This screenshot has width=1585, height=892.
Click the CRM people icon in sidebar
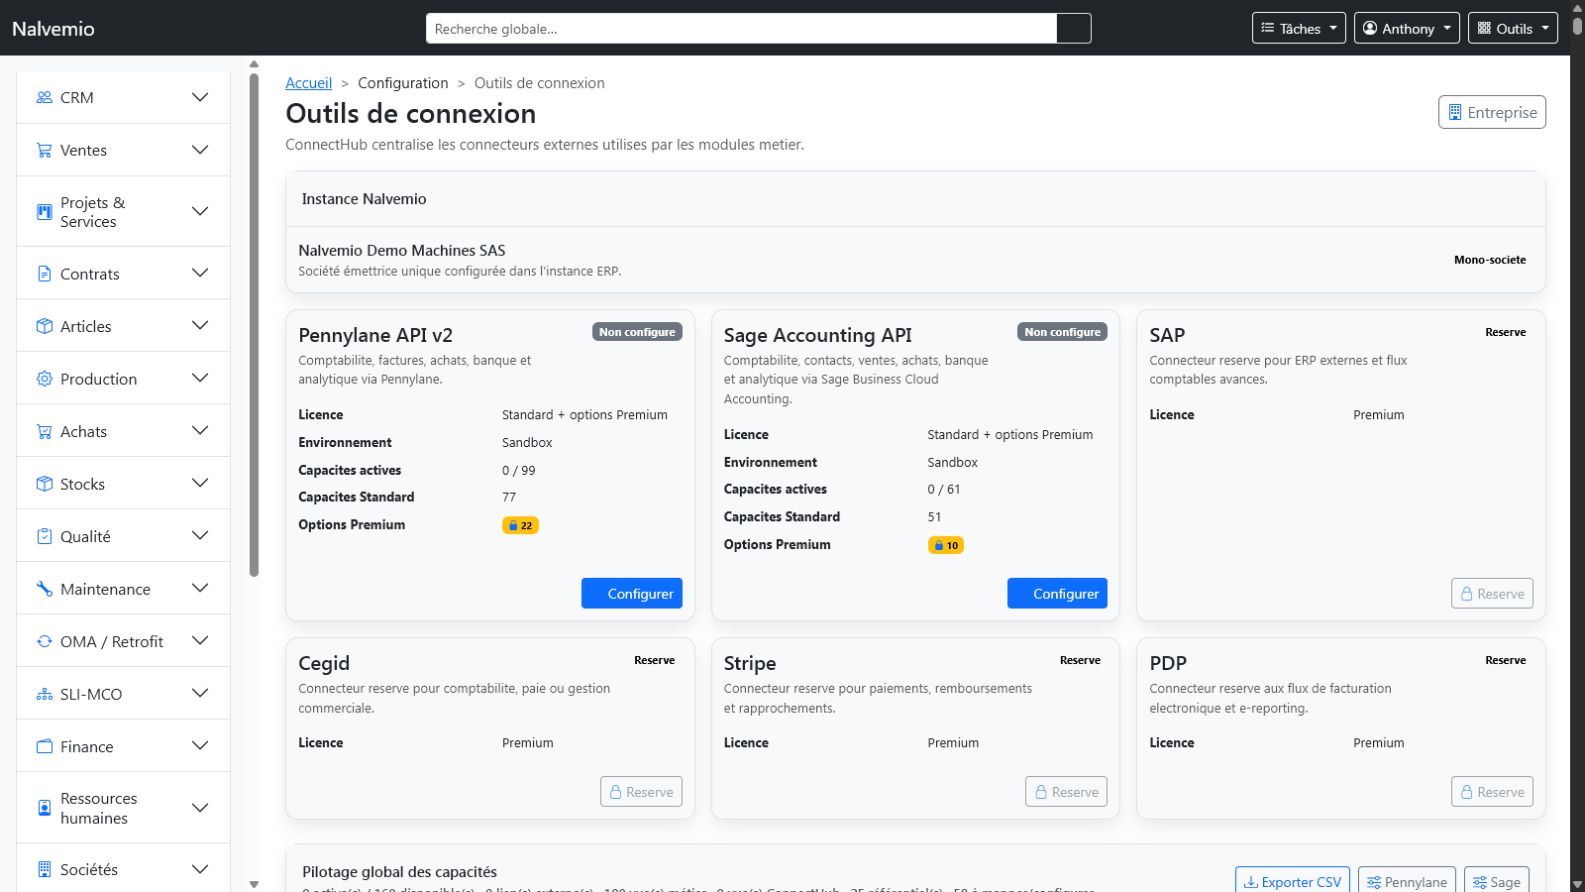[x=44, y=97]
